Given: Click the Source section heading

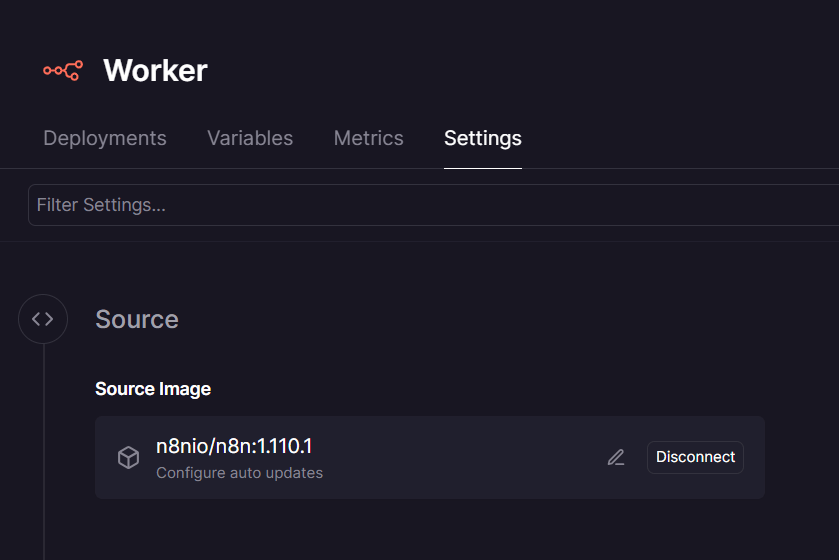Looking at the screenshot, I should (137, 319).
